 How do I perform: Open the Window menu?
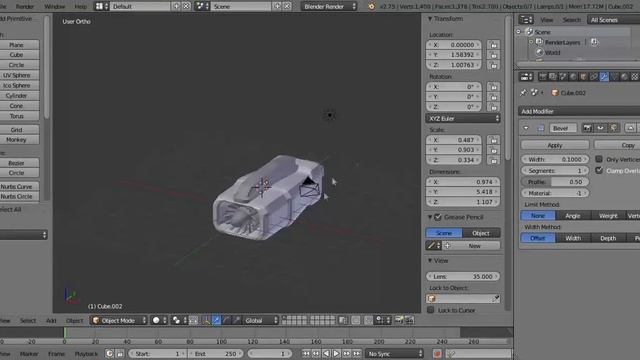coord(54,7)
